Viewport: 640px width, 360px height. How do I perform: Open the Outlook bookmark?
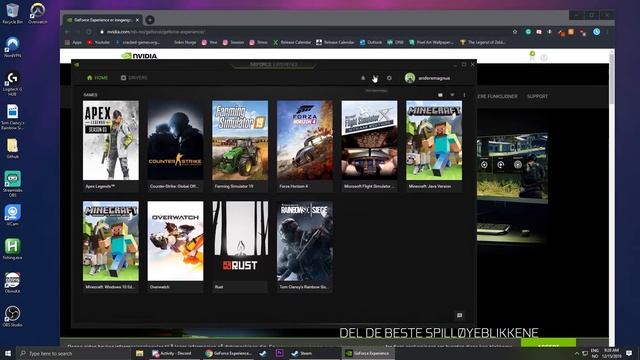[371, 42]
